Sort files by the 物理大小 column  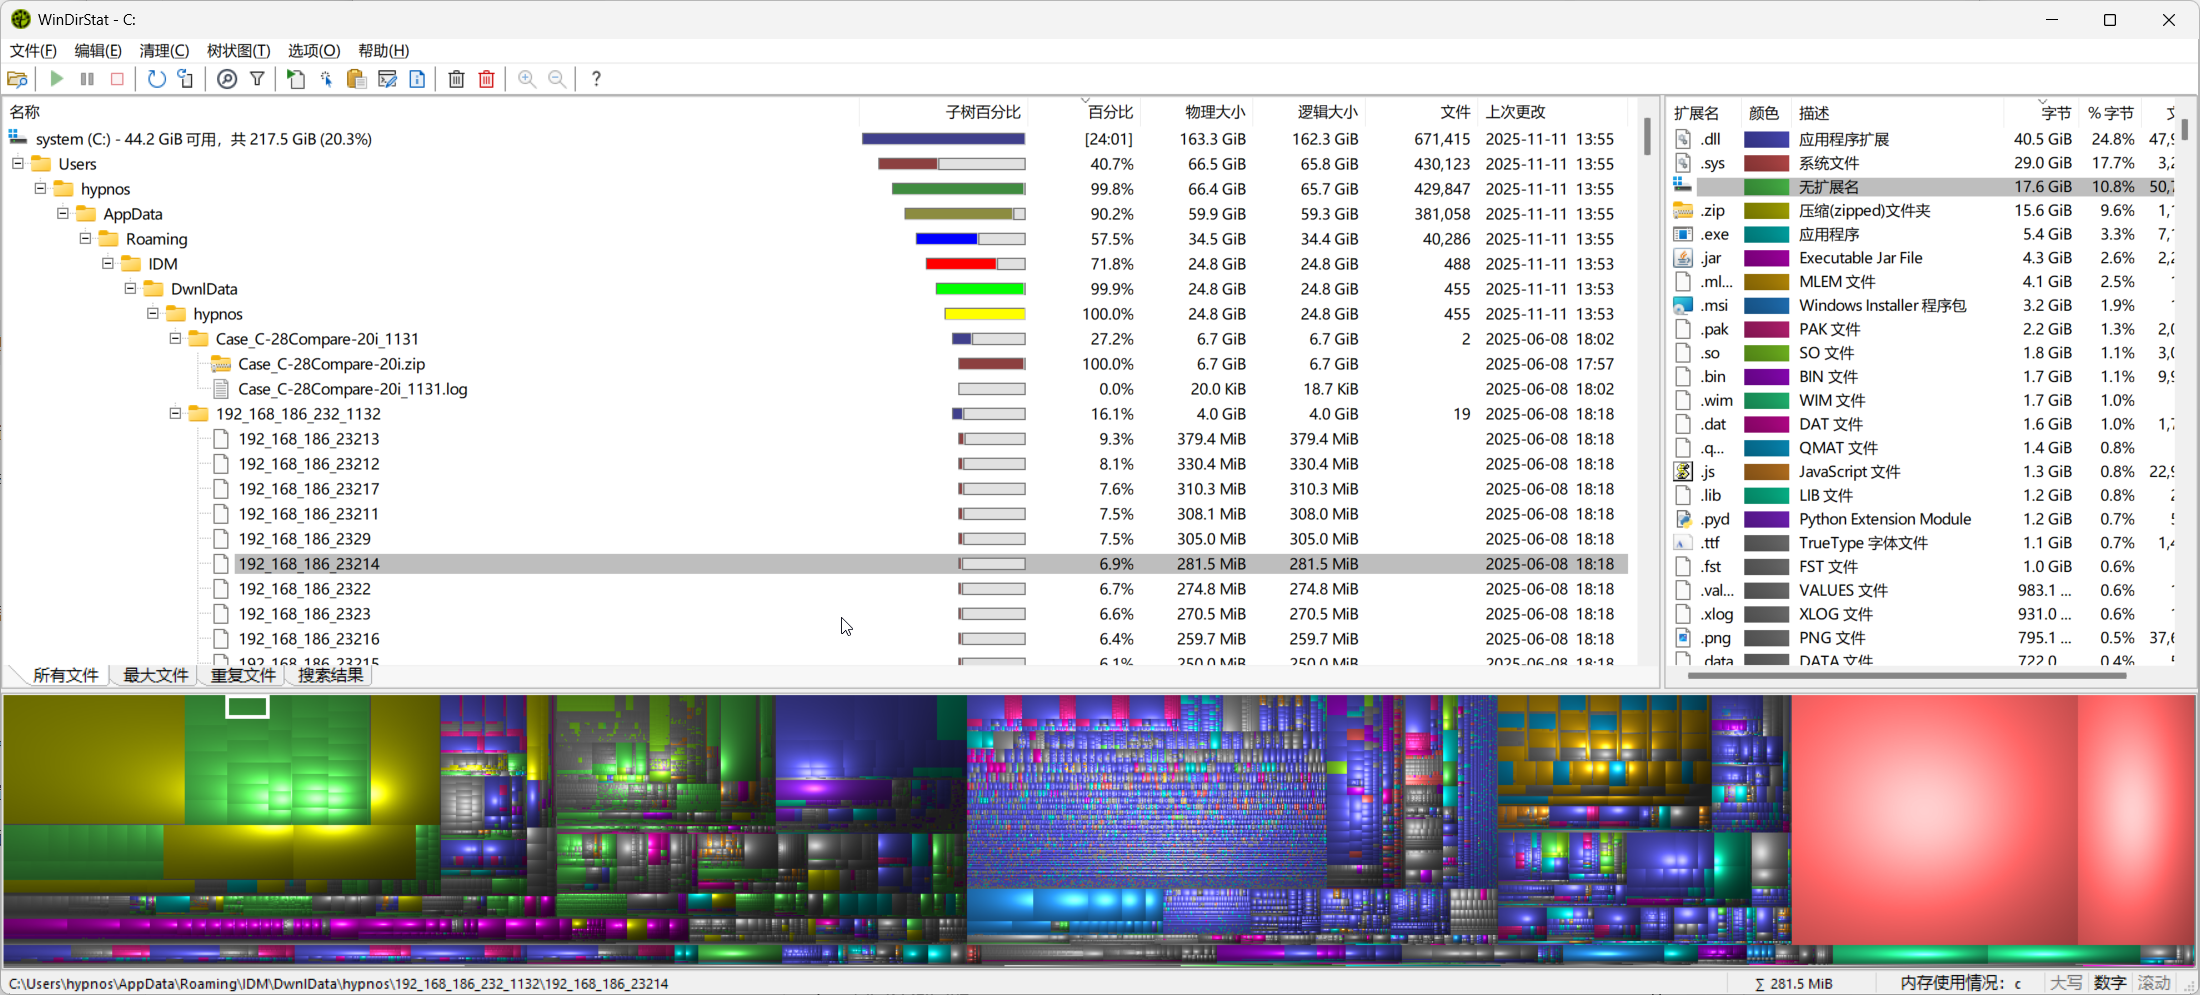click(1215, 112)
